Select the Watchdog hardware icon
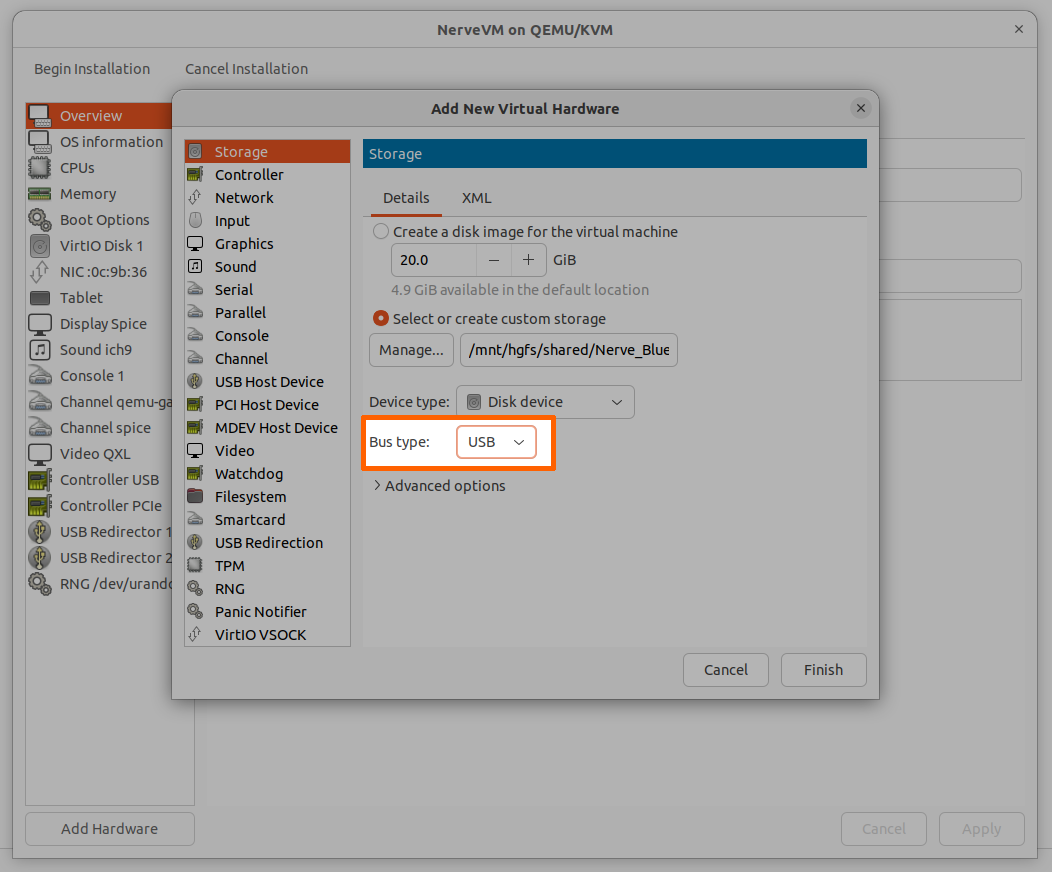 pyautogui.click(x=195, y=474)
